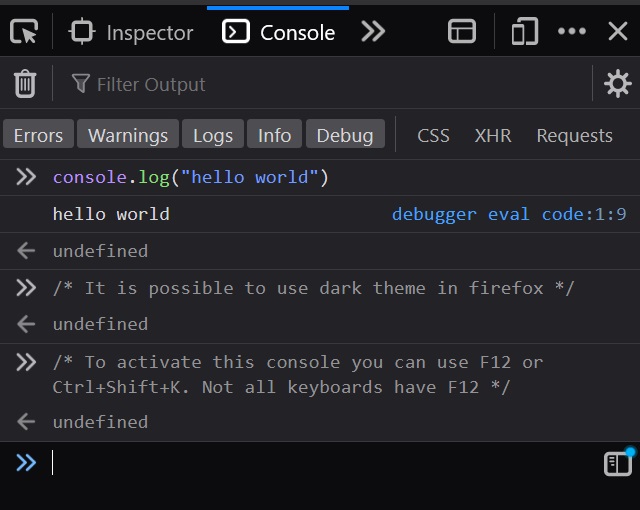This screenshot has height=510, width=640.
Task: Enable Responsive Design Mode icon
Action: 524,31
